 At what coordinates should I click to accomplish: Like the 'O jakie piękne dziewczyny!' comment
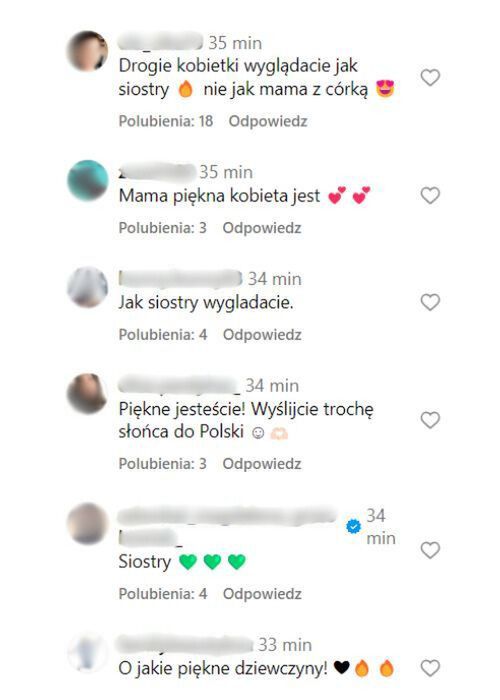(430, 668)
